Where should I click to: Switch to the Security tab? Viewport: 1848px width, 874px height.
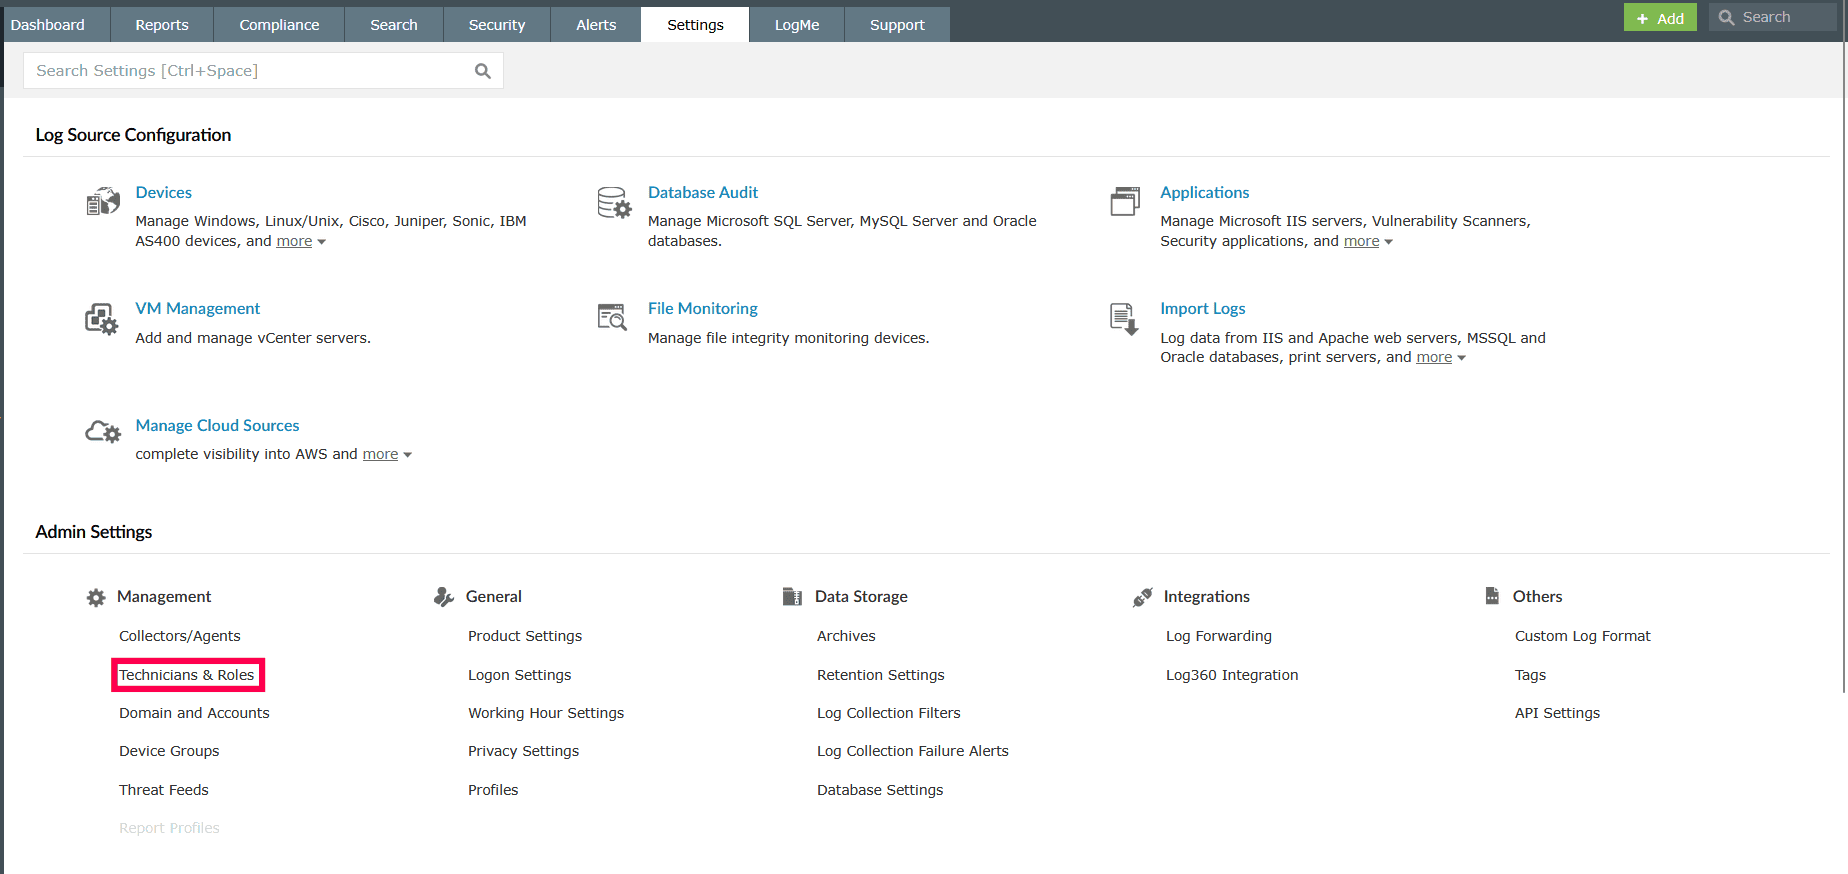[497, 25]
